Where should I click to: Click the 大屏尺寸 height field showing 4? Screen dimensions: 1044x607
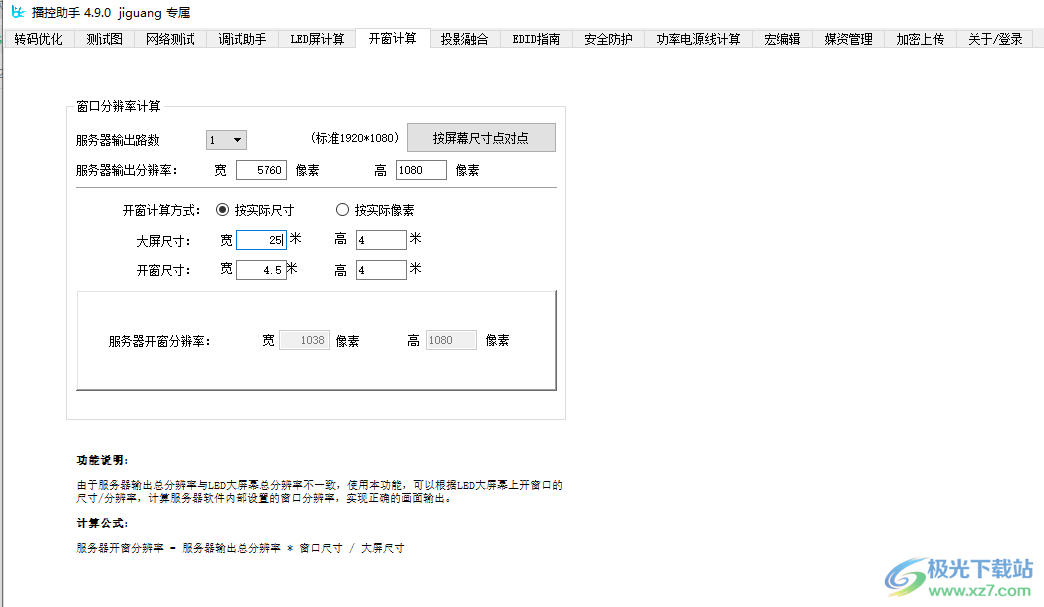click(379, 239)
